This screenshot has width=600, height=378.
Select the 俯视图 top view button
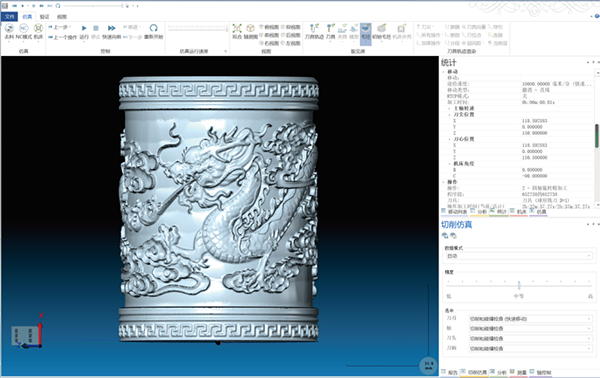pyautogui.click(x=269, y=27)
